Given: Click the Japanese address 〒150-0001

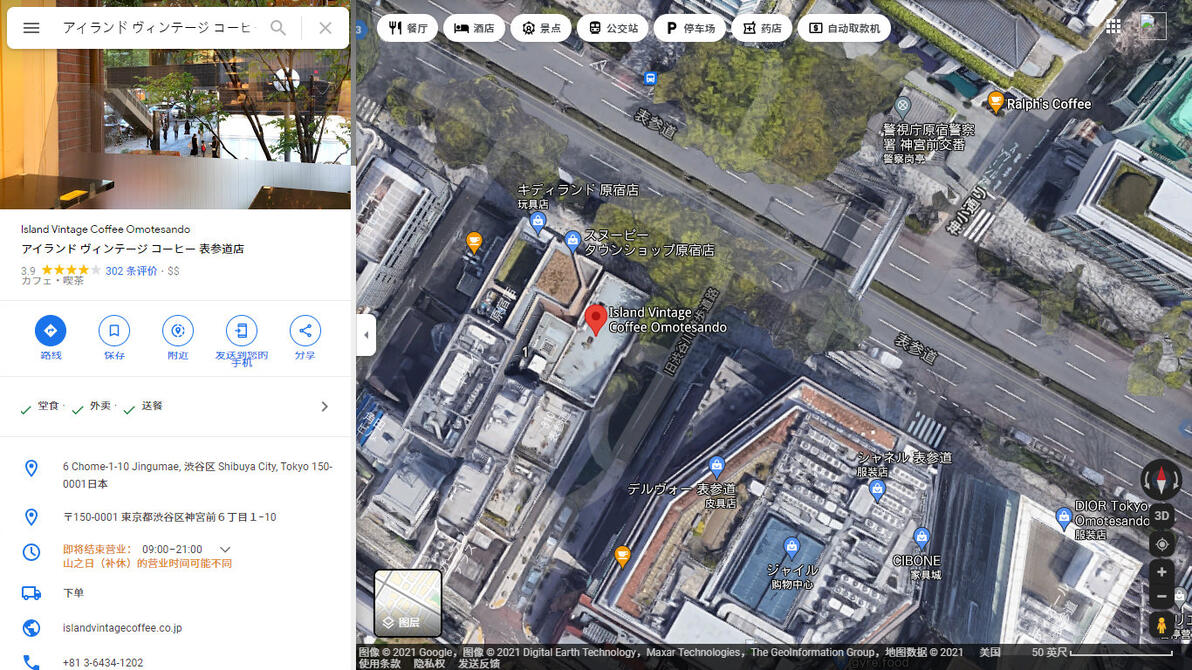Looking at the screenshot, I should 170,517.
